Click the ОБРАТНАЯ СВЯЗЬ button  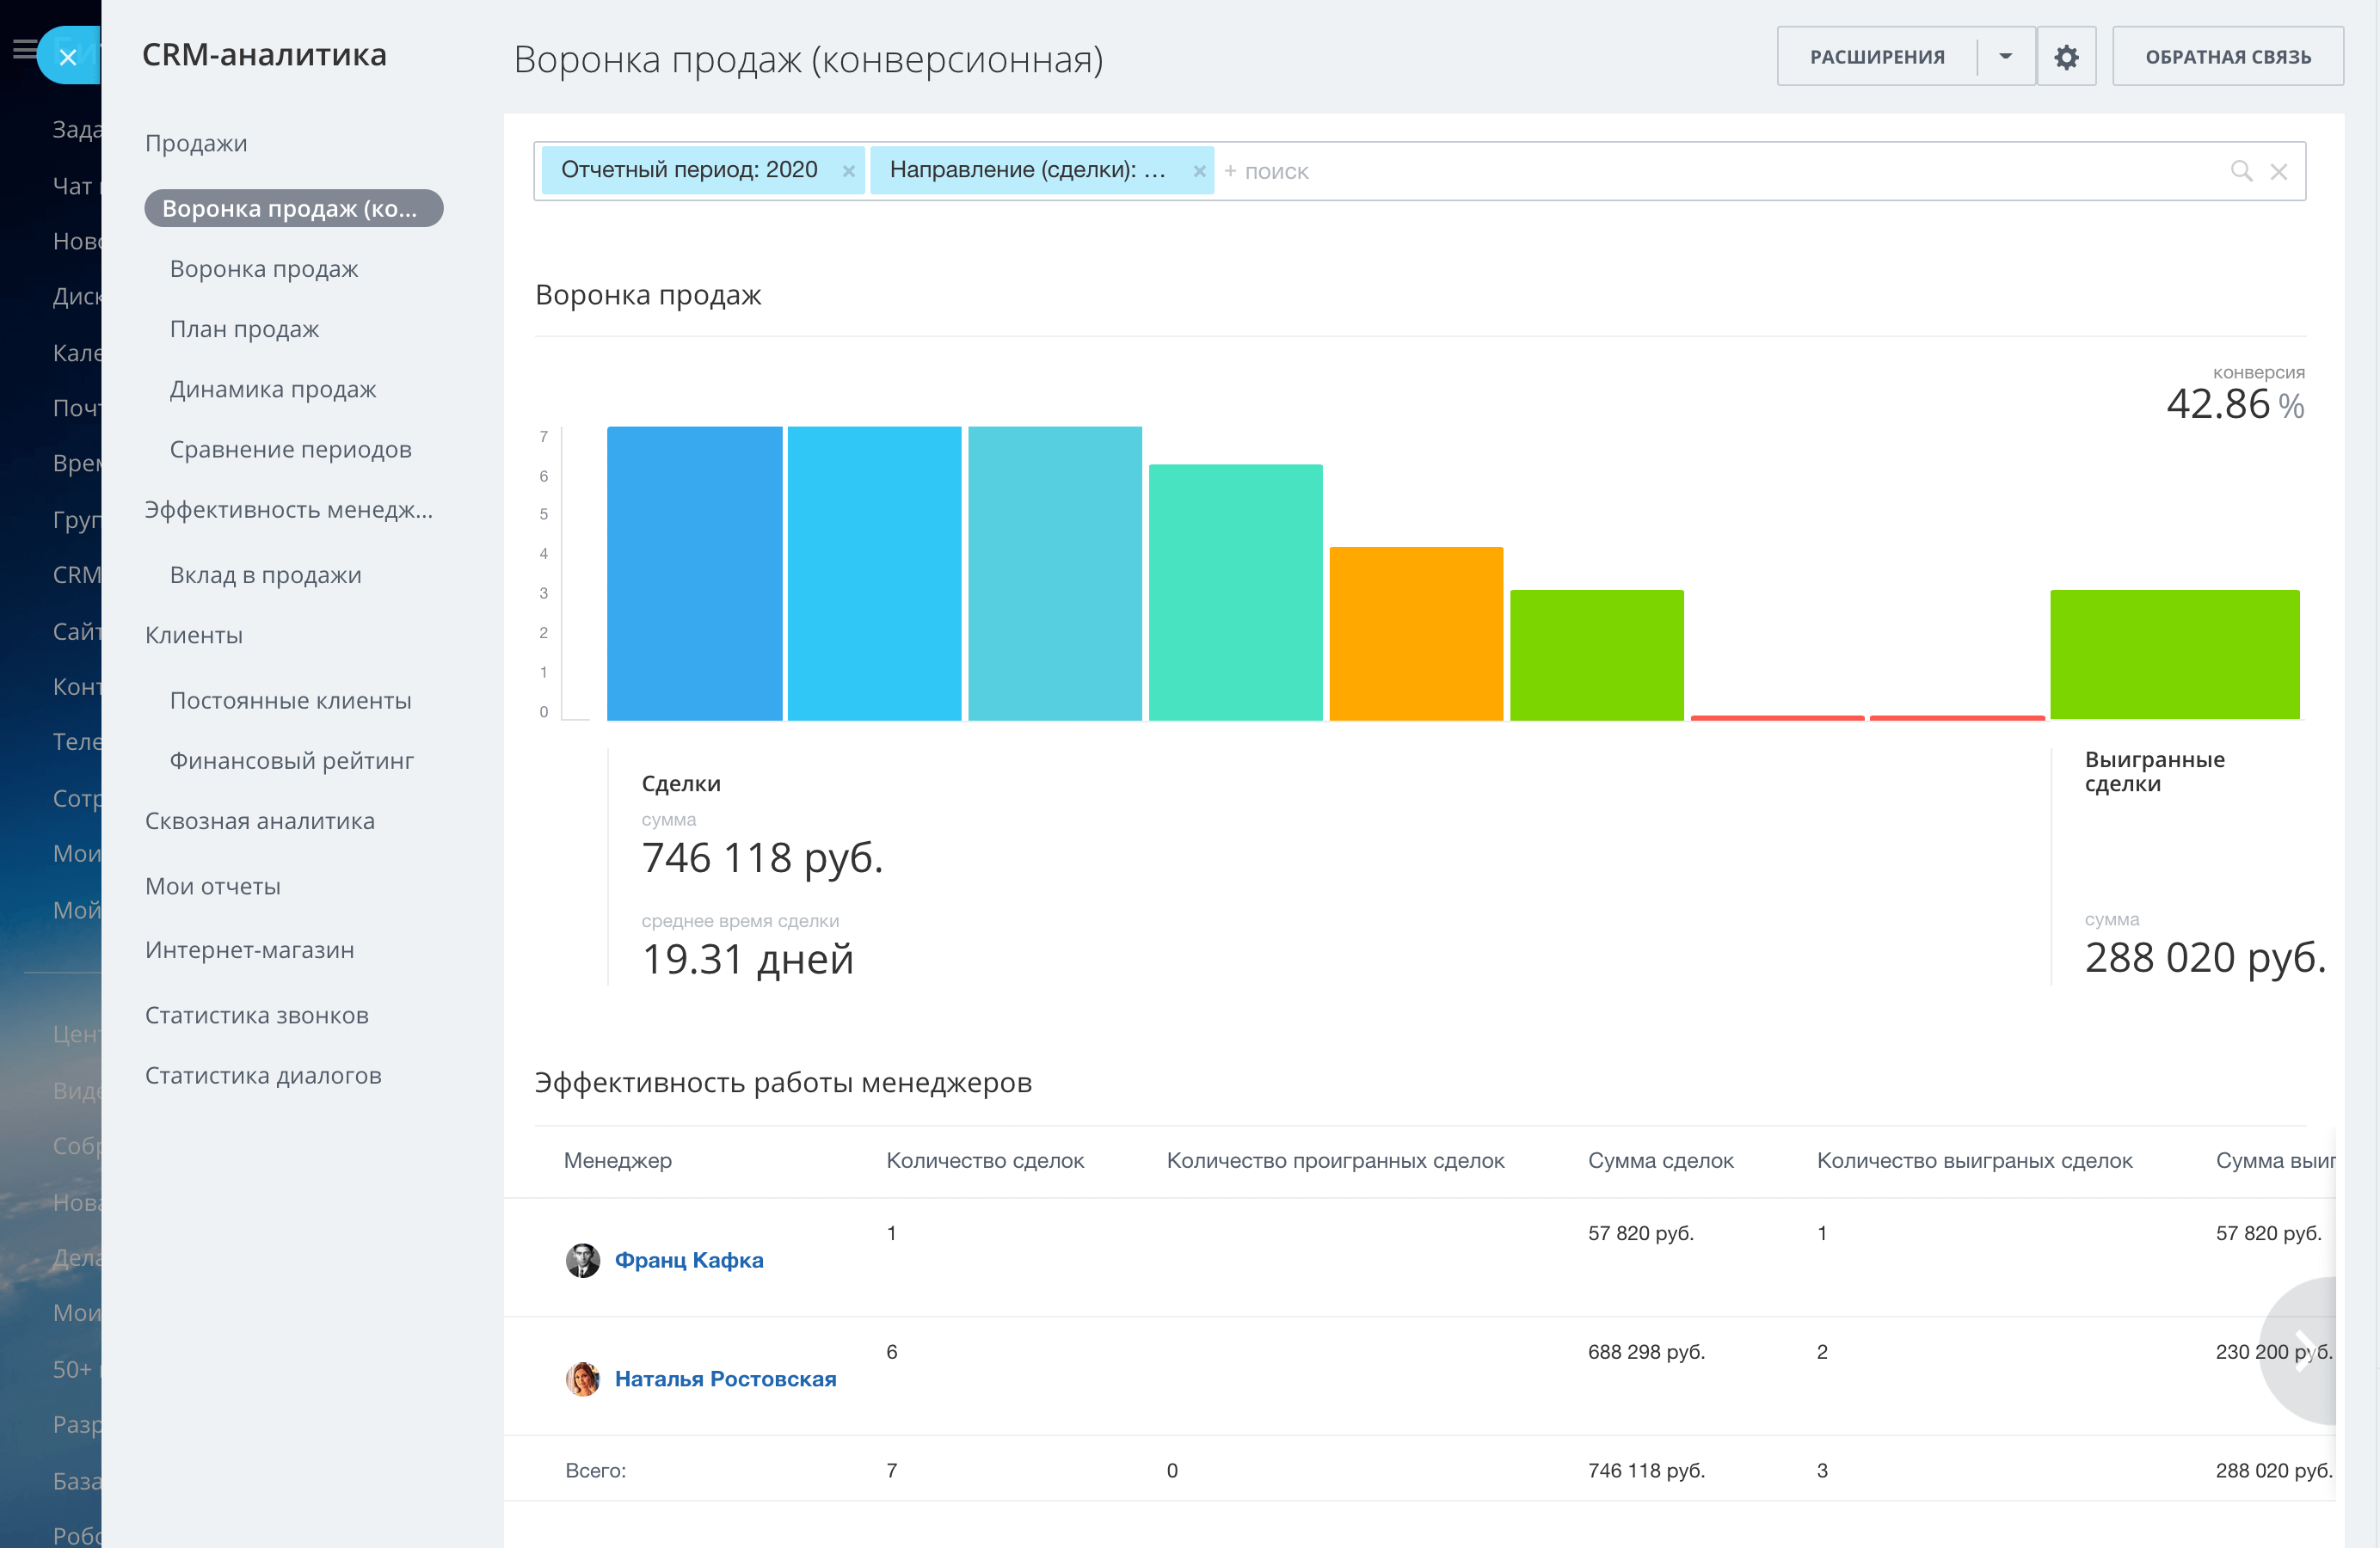point(2228,57)
